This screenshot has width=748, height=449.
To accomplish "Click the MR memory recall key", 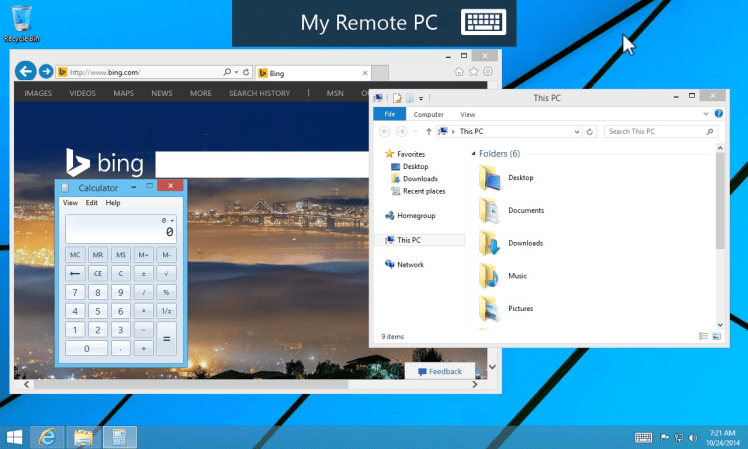I will coord(98,255).
